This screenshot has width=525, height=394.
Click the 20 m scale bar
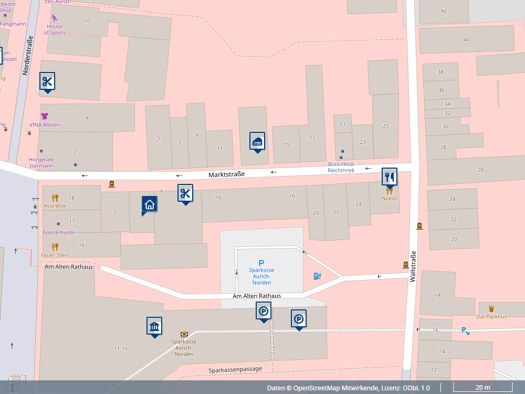(483, 387)
